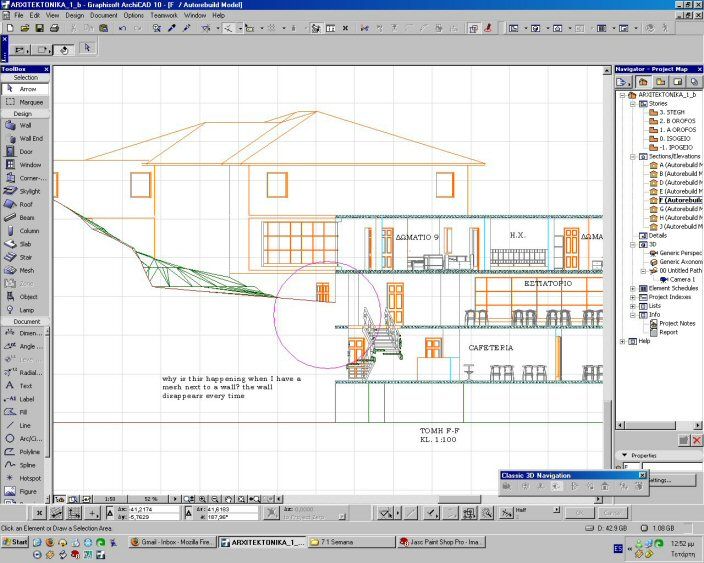
Task: Pick the Roof tool
Action: tap(24, 204)
